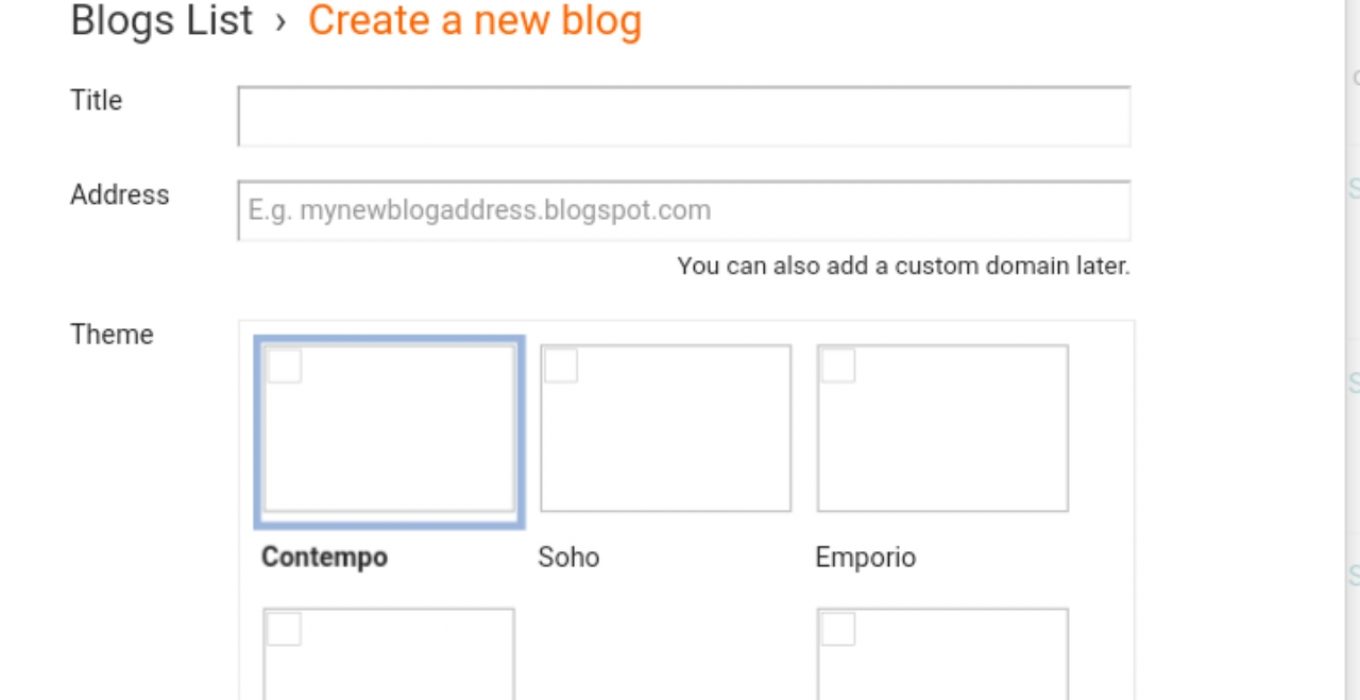Click the Create a new blog heading

coord(475,21)
